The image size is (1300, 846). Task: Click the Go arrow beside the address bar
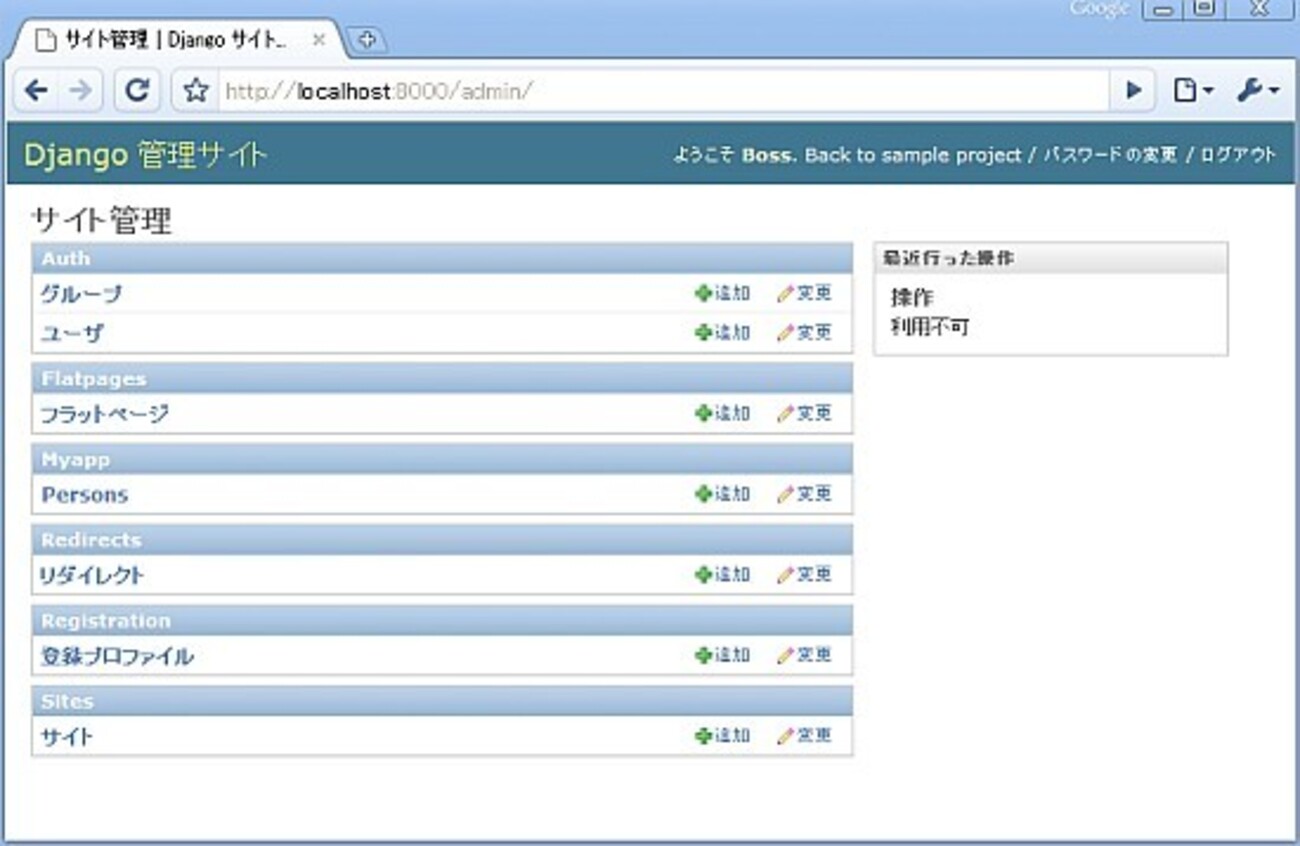tap(1134, 91)
